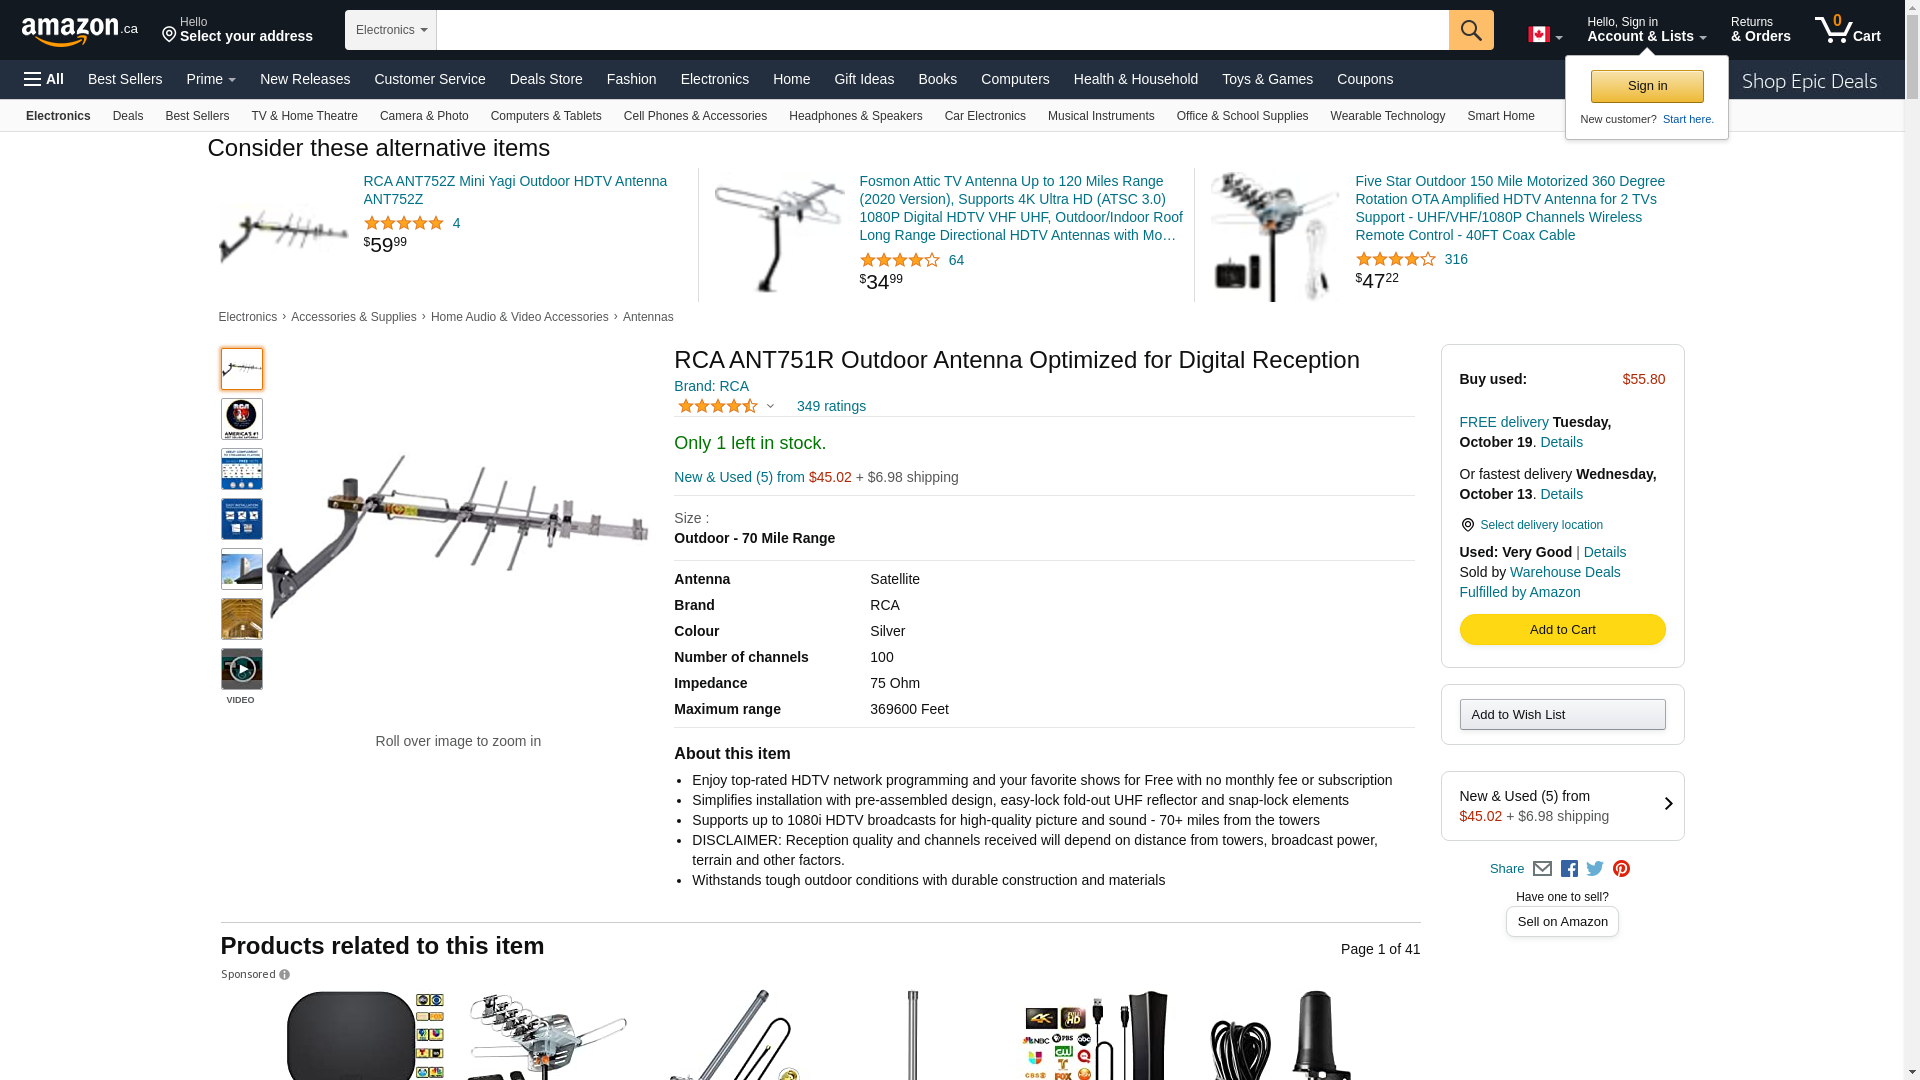Open Deals Store in navigation bar
Screen dimensions: 1920x1080
(x=546, y=79)
